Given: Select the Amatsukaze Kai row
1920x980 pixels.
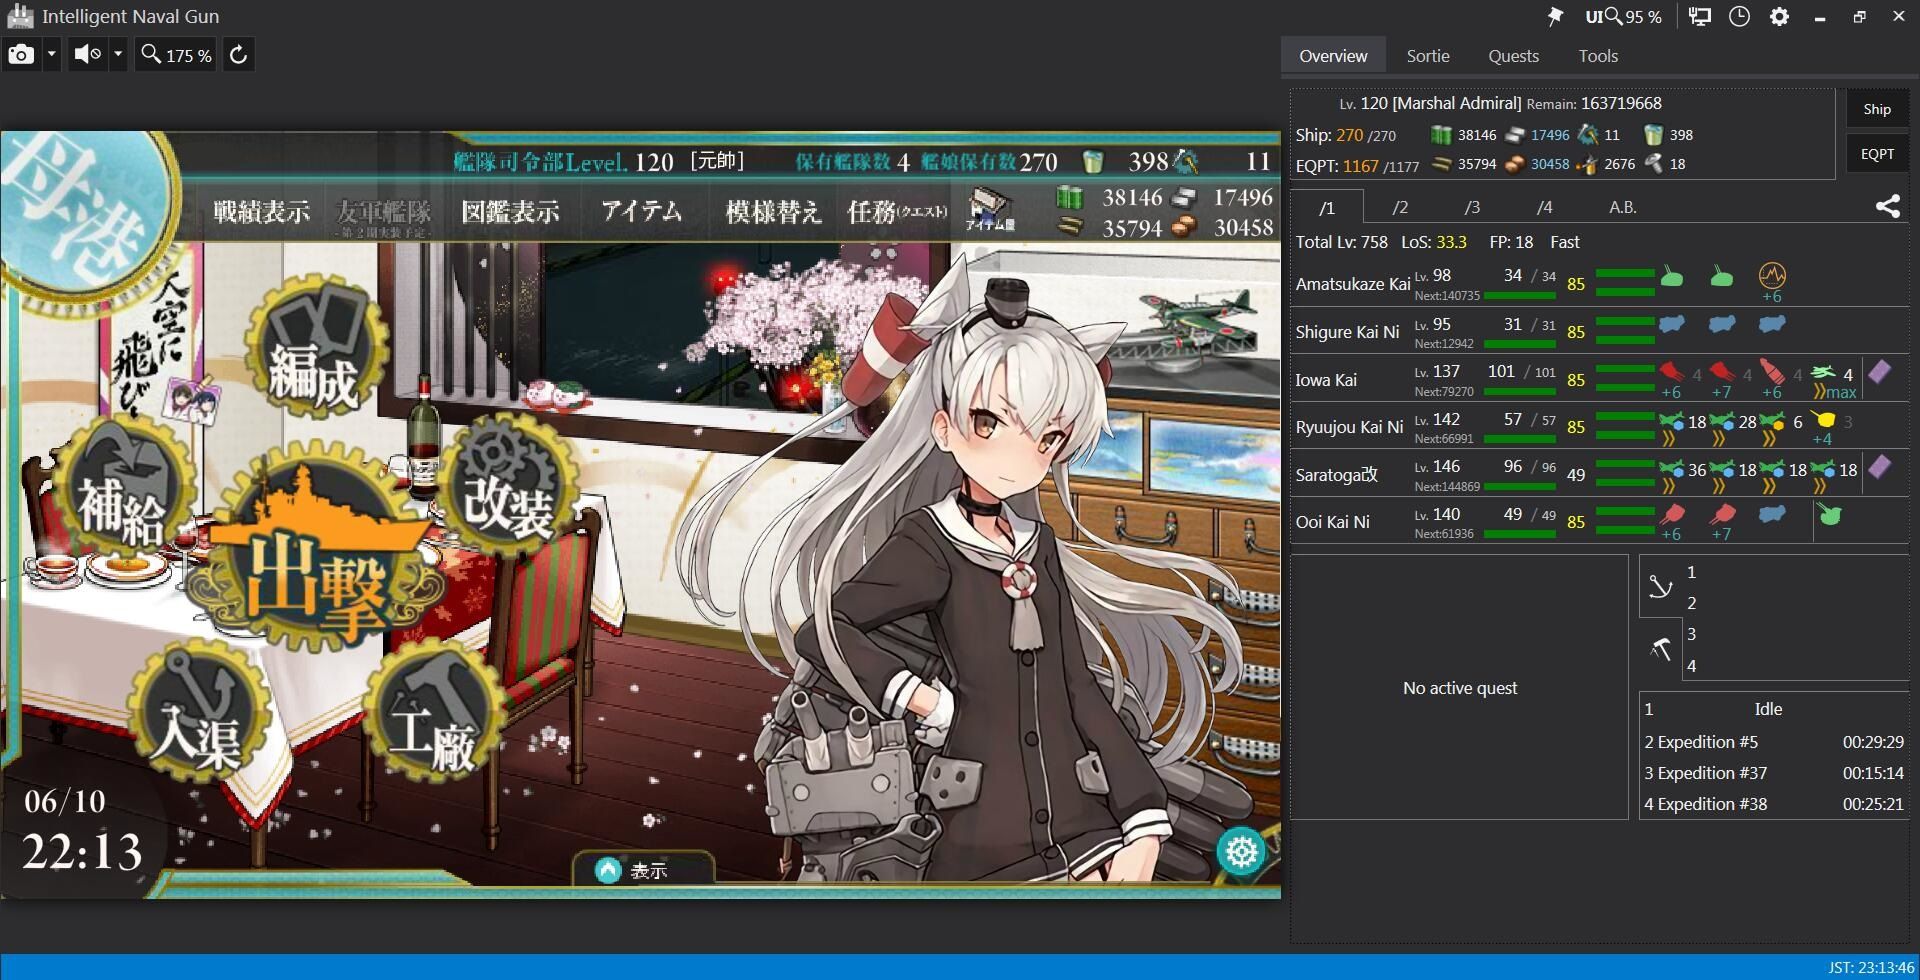Looking at the screenshot, I should (x=1599, y=283).
